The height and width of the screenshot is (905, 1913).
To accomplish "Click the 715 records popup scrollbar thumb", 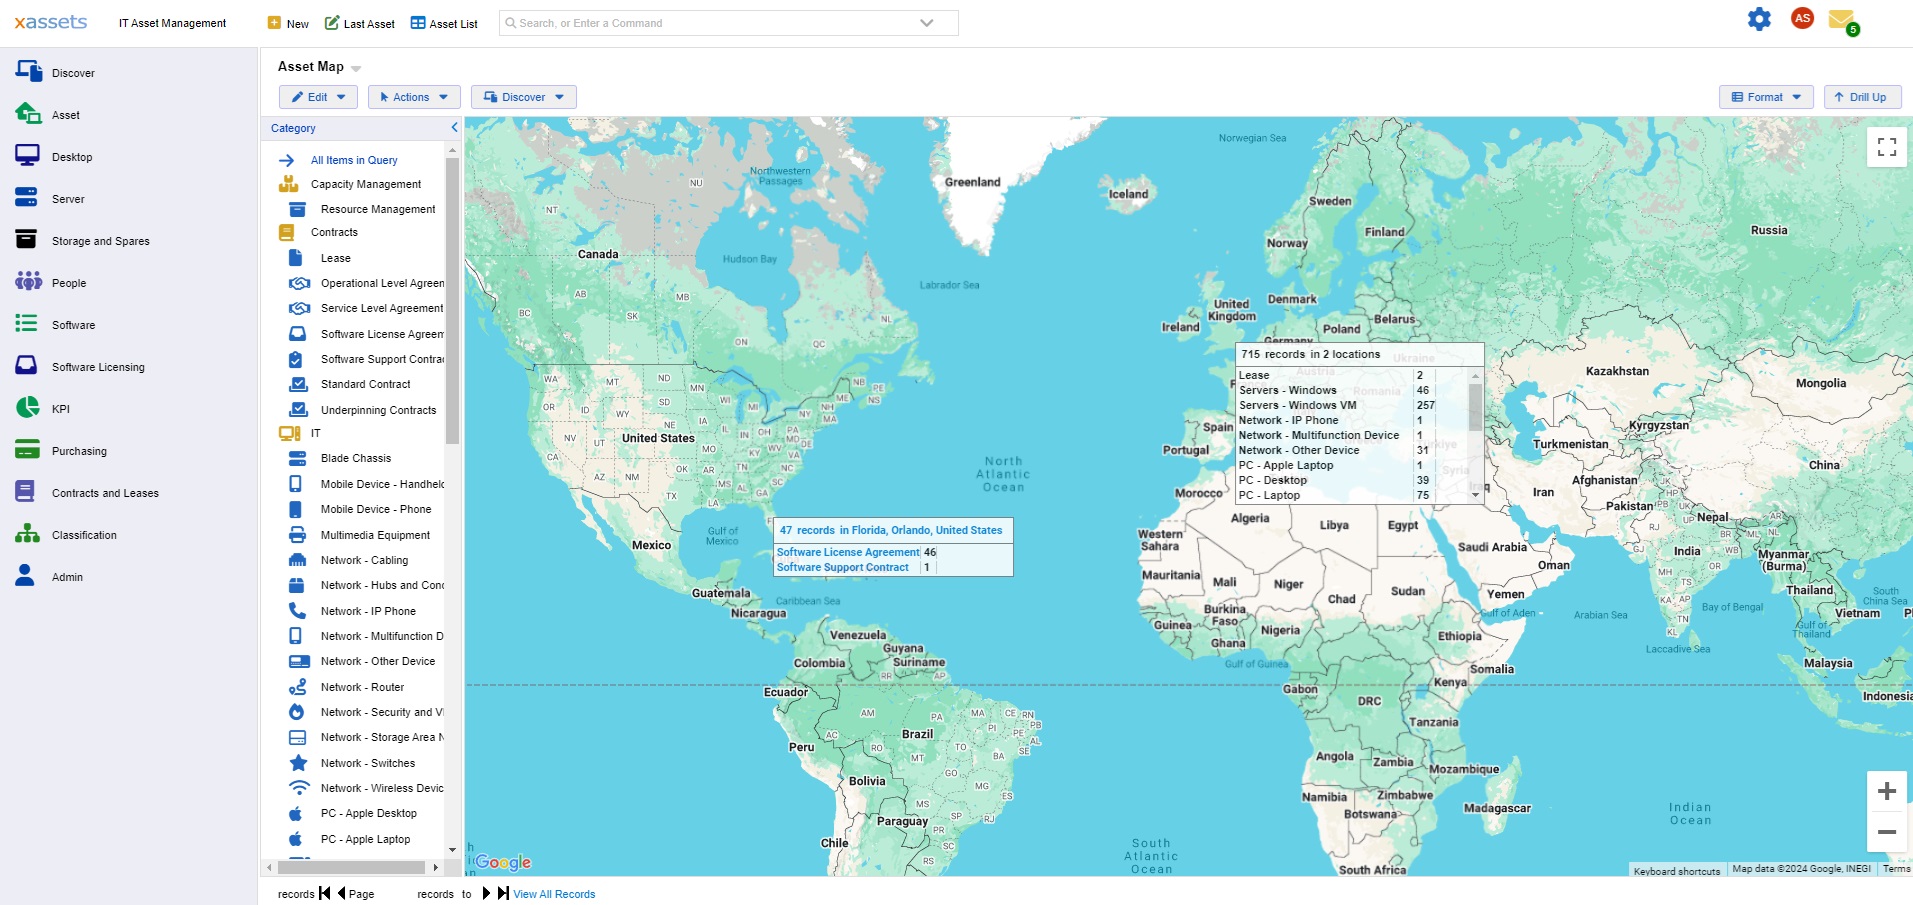I will [1475, 405].
